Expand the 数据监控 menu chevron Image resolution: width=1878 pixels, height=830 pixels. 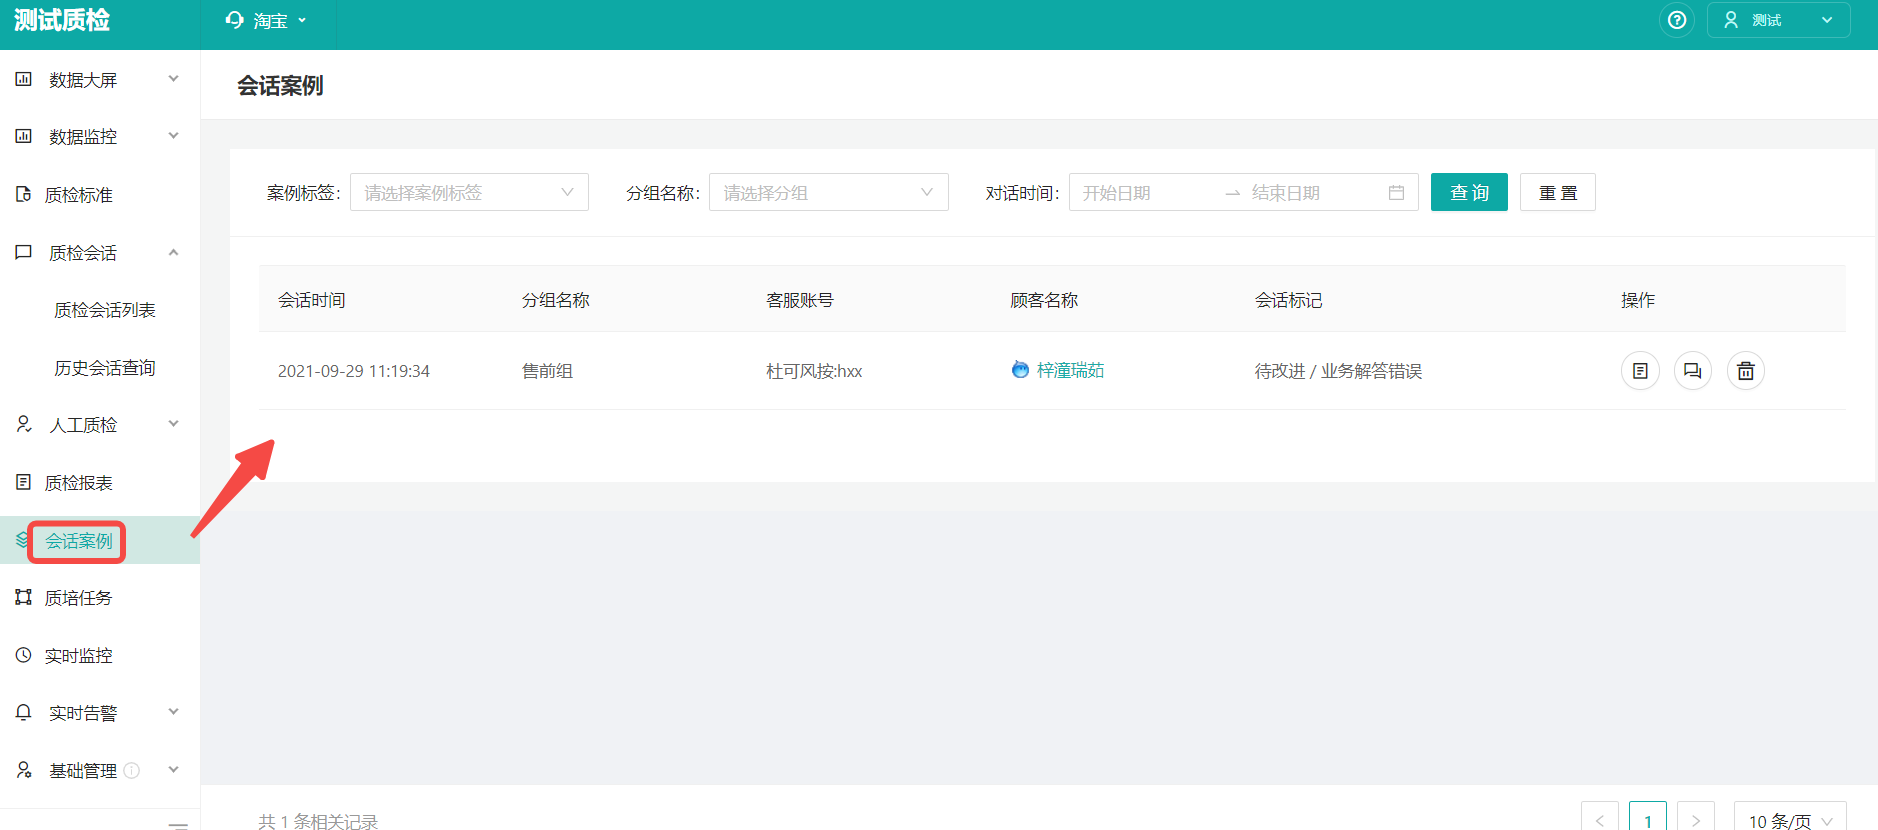pyautogui.click(x=174, y=136)
